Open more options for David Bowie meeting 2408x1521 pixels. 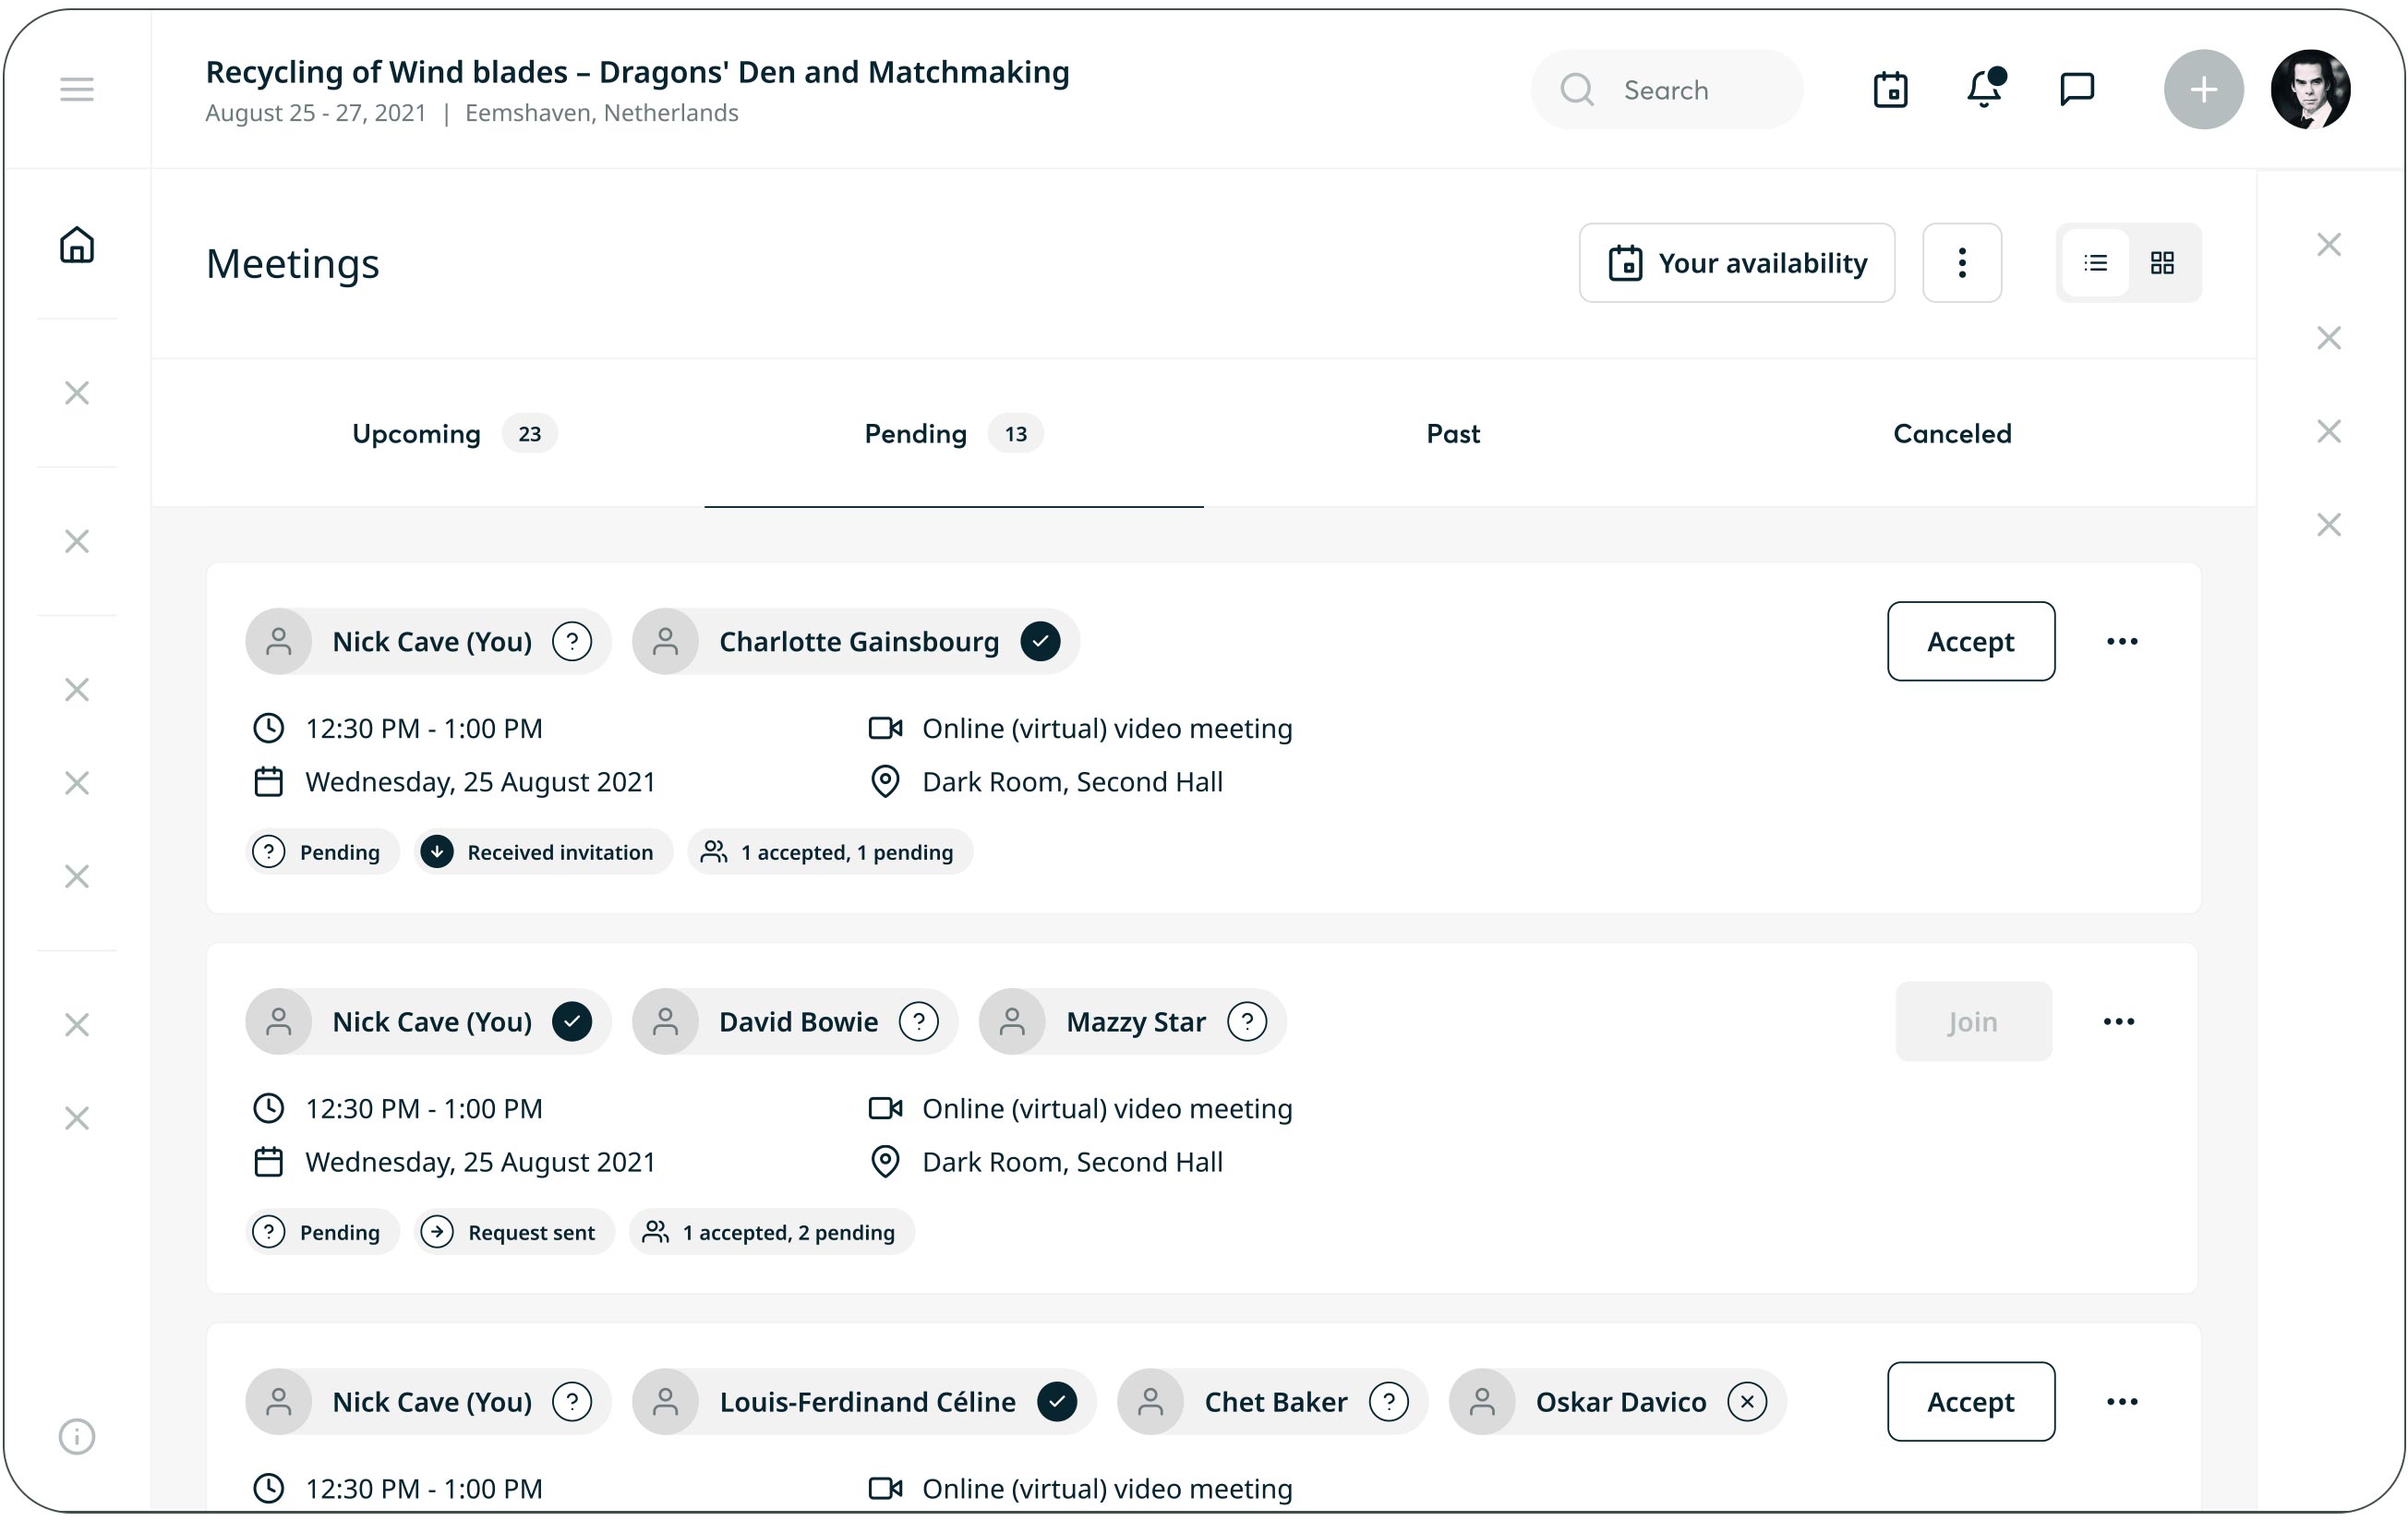(2118, 1021)
